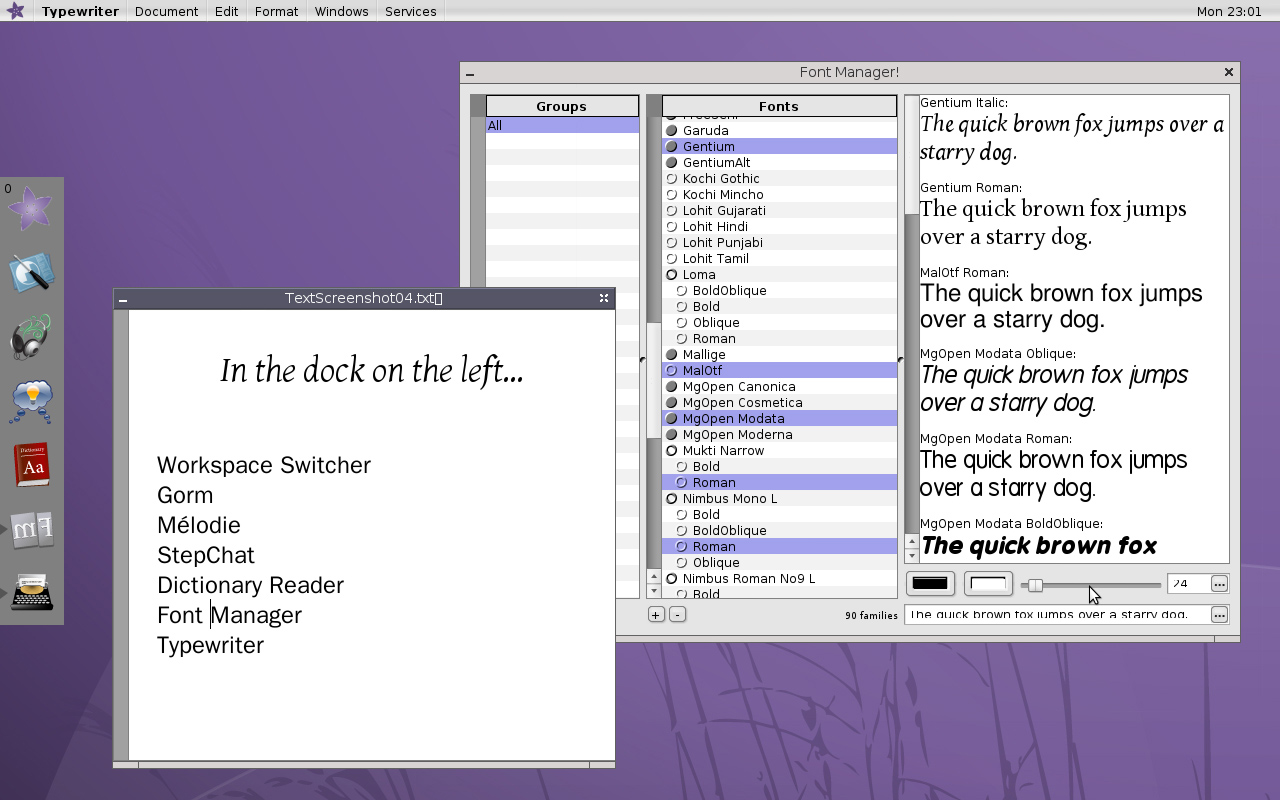The height and width of the screenshot is (800, 1280).
Task: Click the font size slider knob
Action: point(1036,585)
